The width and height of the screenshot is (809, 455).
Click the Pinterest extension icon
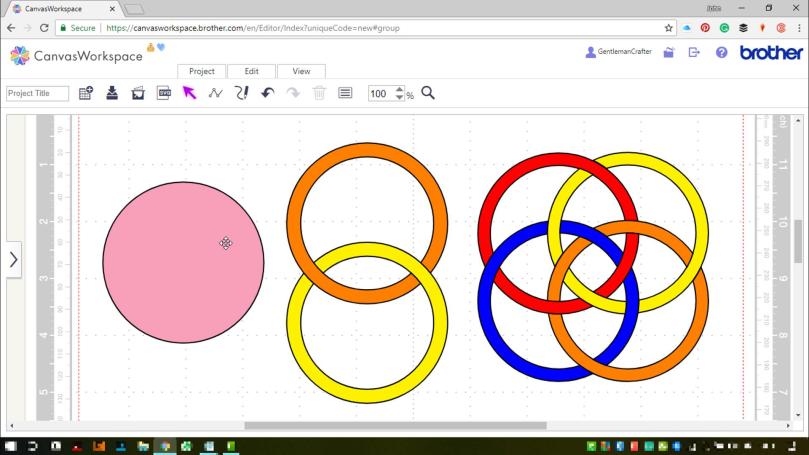click(x=705, y=28)
